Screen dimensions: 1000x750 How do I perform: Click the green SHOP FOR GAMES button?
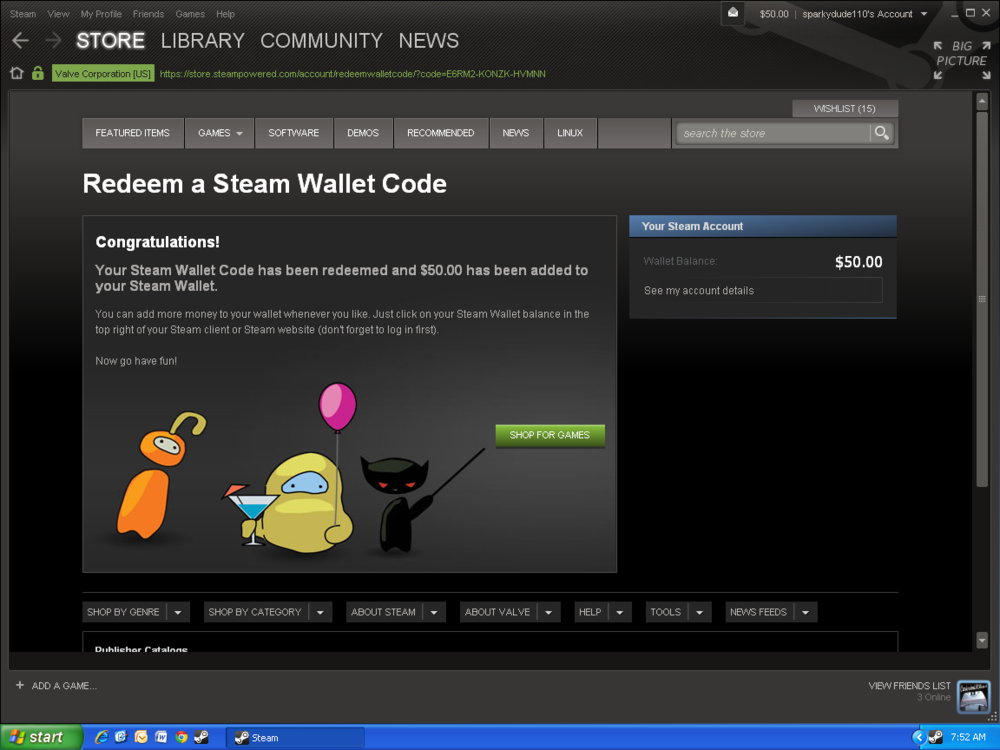[550, 435]
